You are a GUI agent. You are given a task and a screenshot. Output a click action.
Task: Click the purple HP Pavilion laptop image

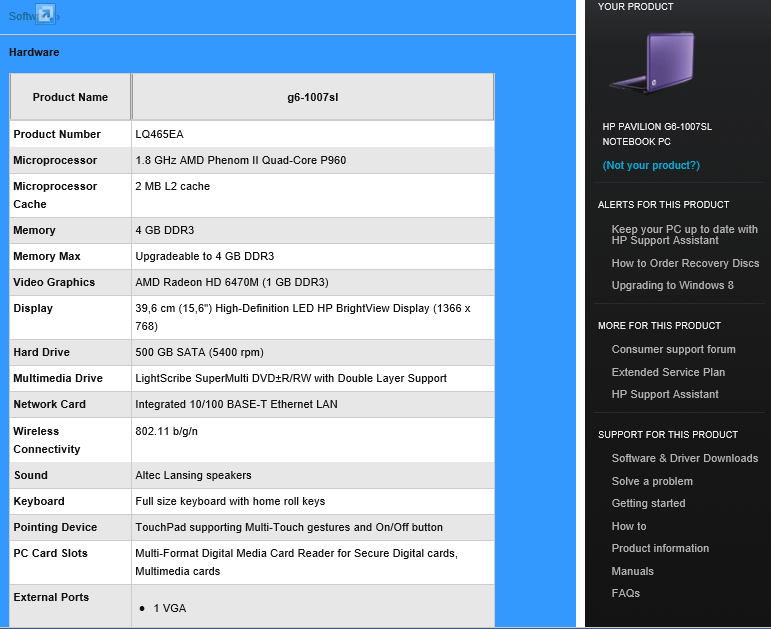click(653, 64)
